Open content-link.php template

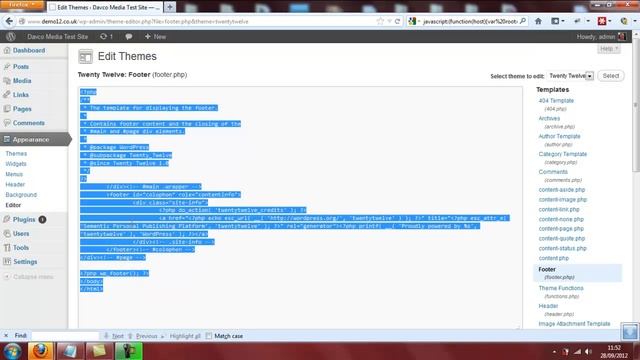(x=559, y=209)
